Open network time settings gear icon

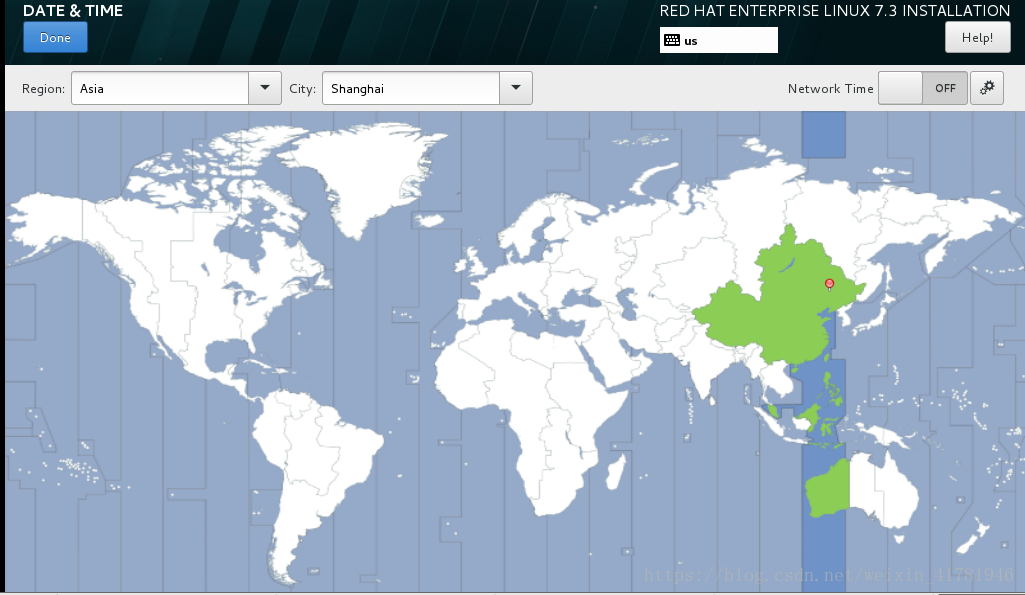pyautogui.click(x=986, y=88)
